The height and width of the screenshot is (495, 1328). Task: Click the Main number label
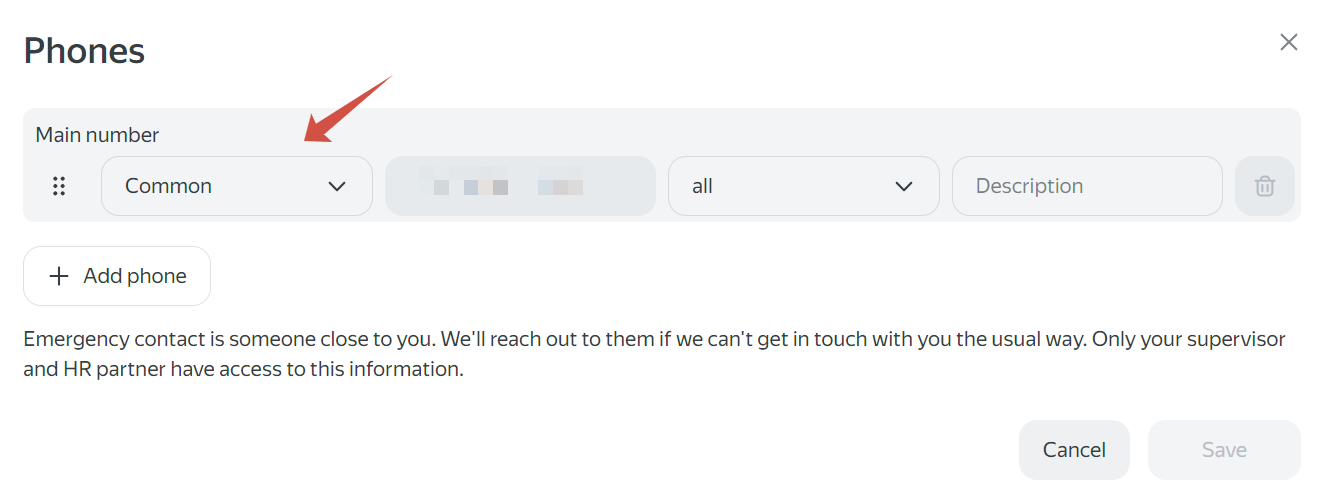coord(97,134)
